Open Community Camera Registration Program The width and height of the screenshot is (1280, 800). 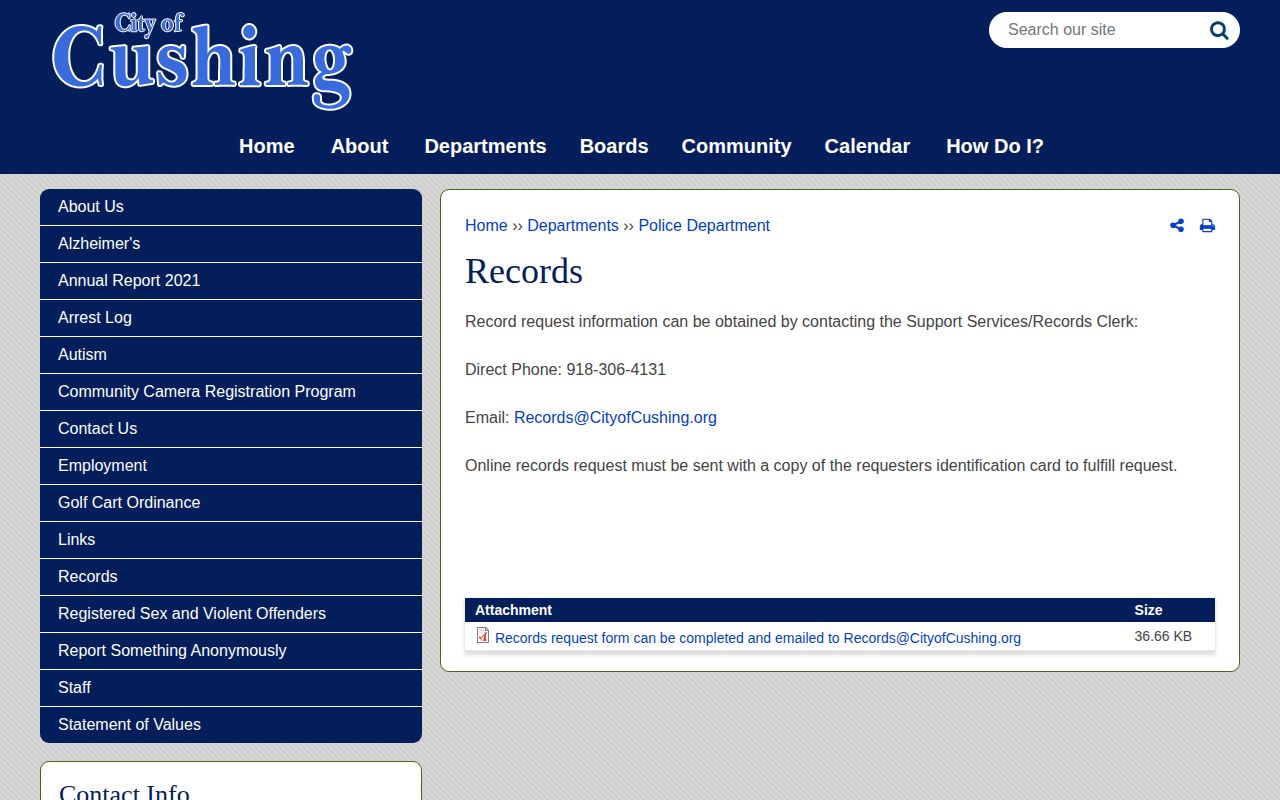pos(231,392)
